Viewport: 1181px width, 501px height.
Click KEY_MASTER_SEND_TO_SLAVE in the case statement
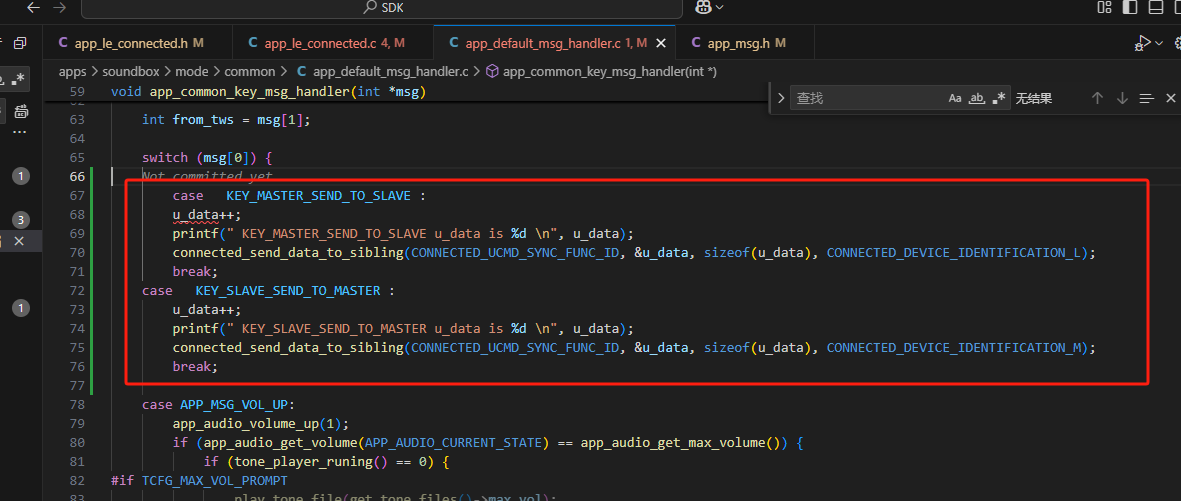click(x=318, y=196)
